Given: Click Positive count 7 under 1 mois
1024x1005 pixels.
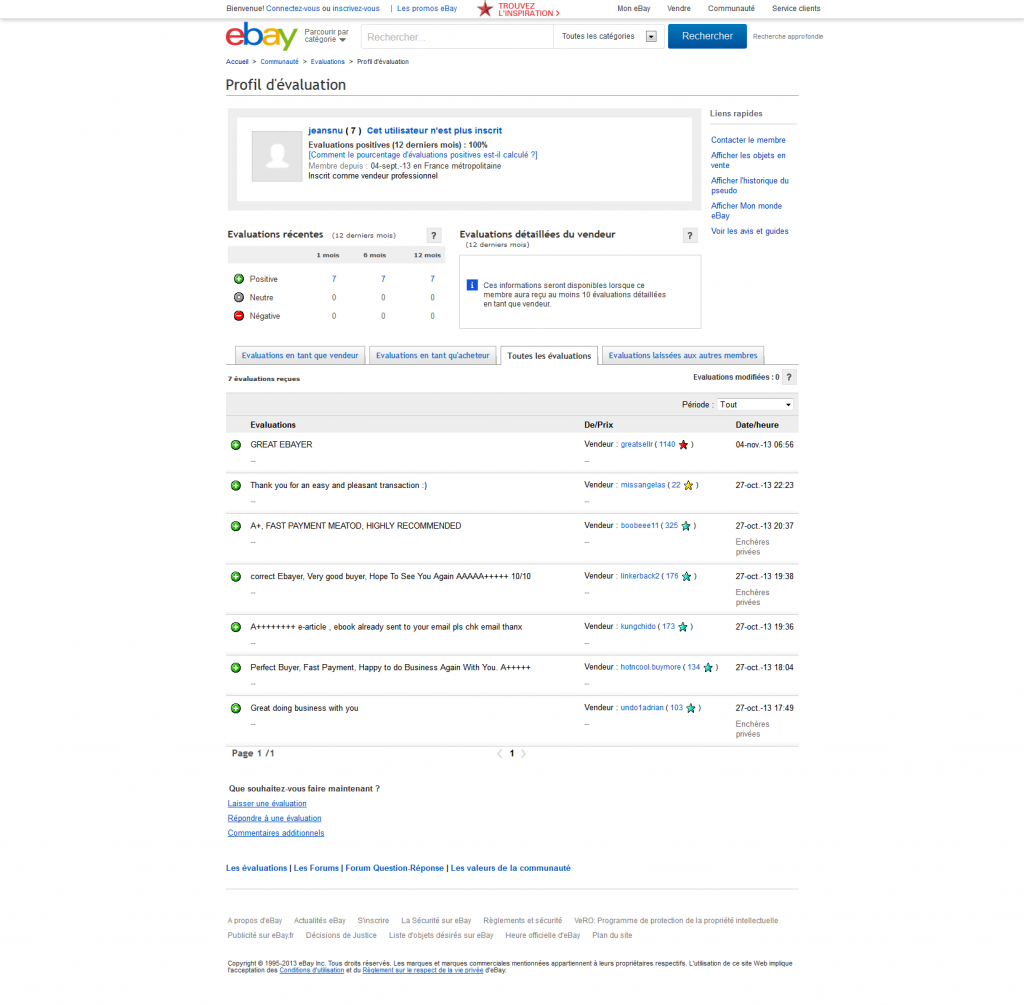Looking at the screenshot, I should point(334,279).
